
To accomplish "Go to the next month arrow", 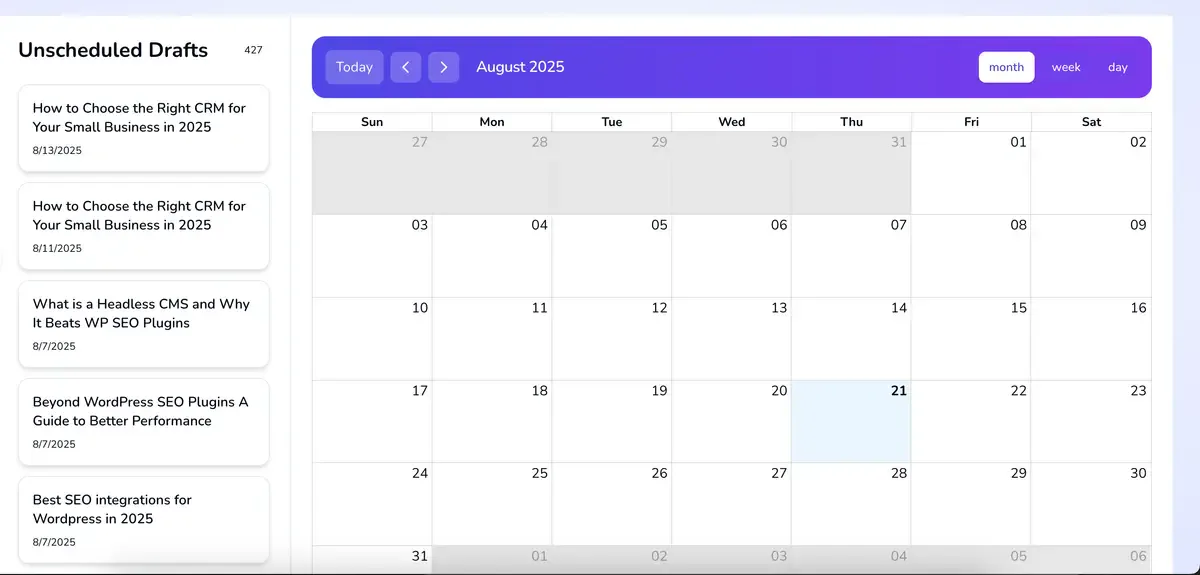I will pos(444,67).
